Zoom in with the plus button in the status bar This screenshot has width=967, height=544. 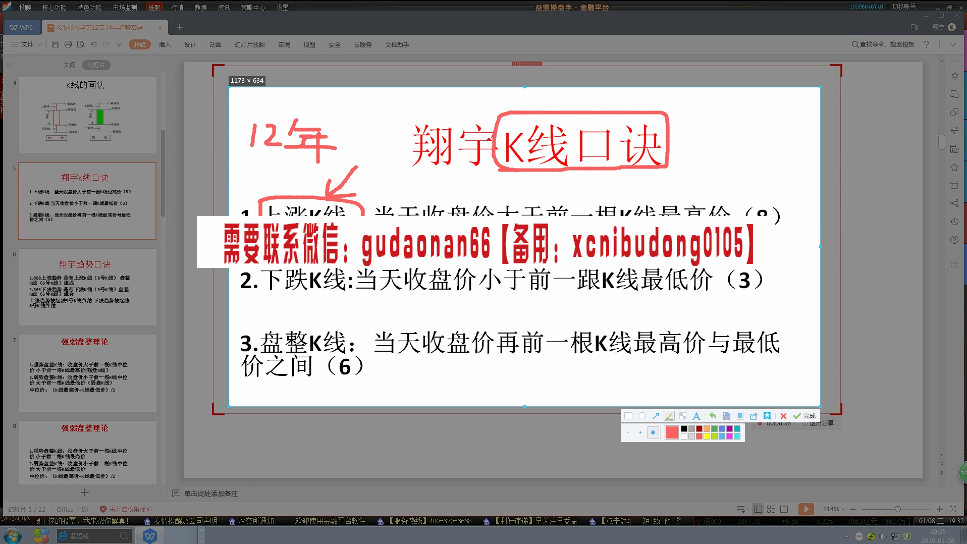(x=939, y=509)
